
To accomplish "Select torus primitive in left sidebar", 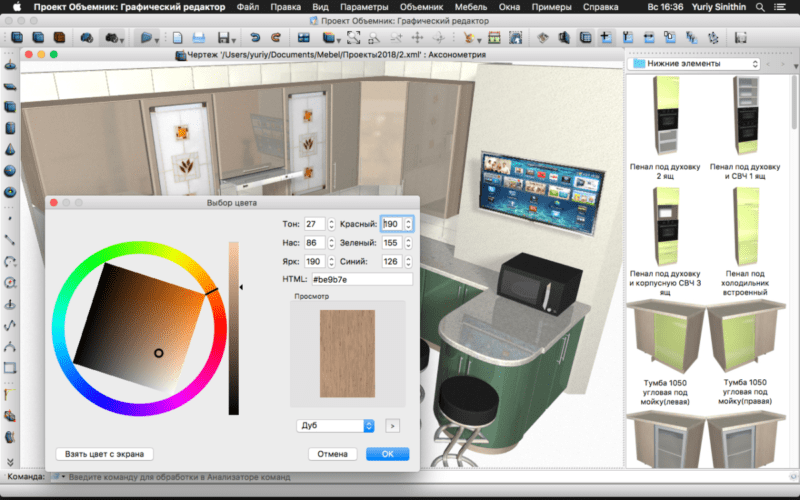I will 10,192.
